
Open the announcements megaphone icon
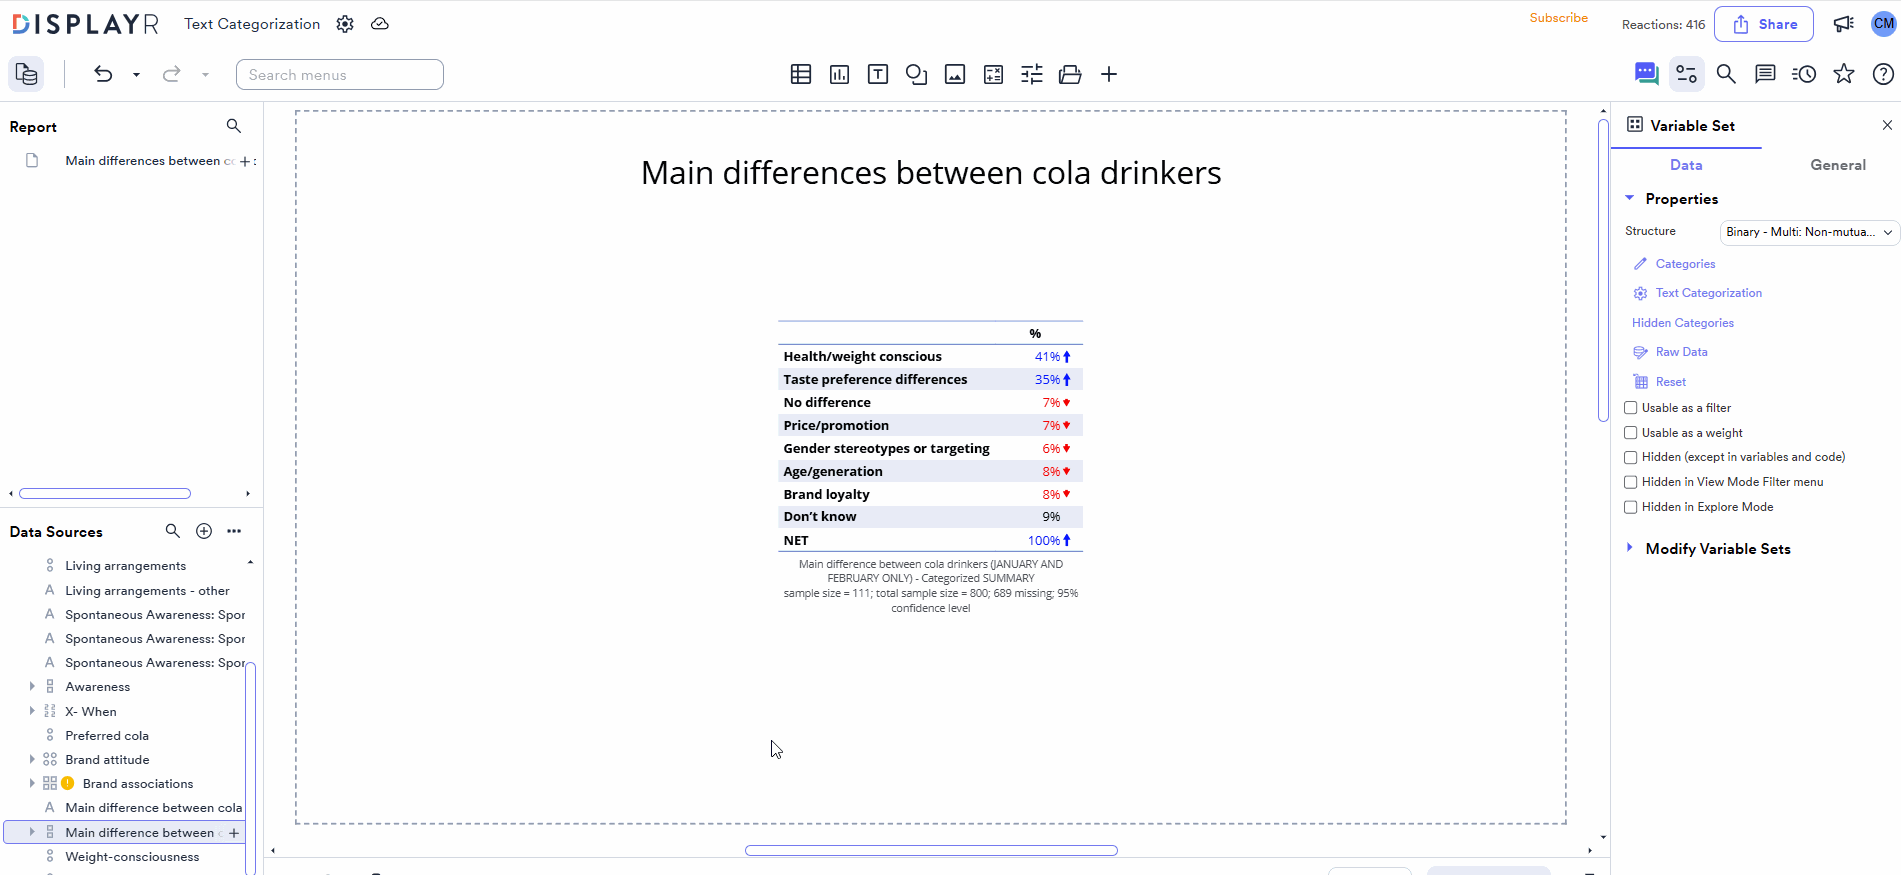[x=1844, y=24]
